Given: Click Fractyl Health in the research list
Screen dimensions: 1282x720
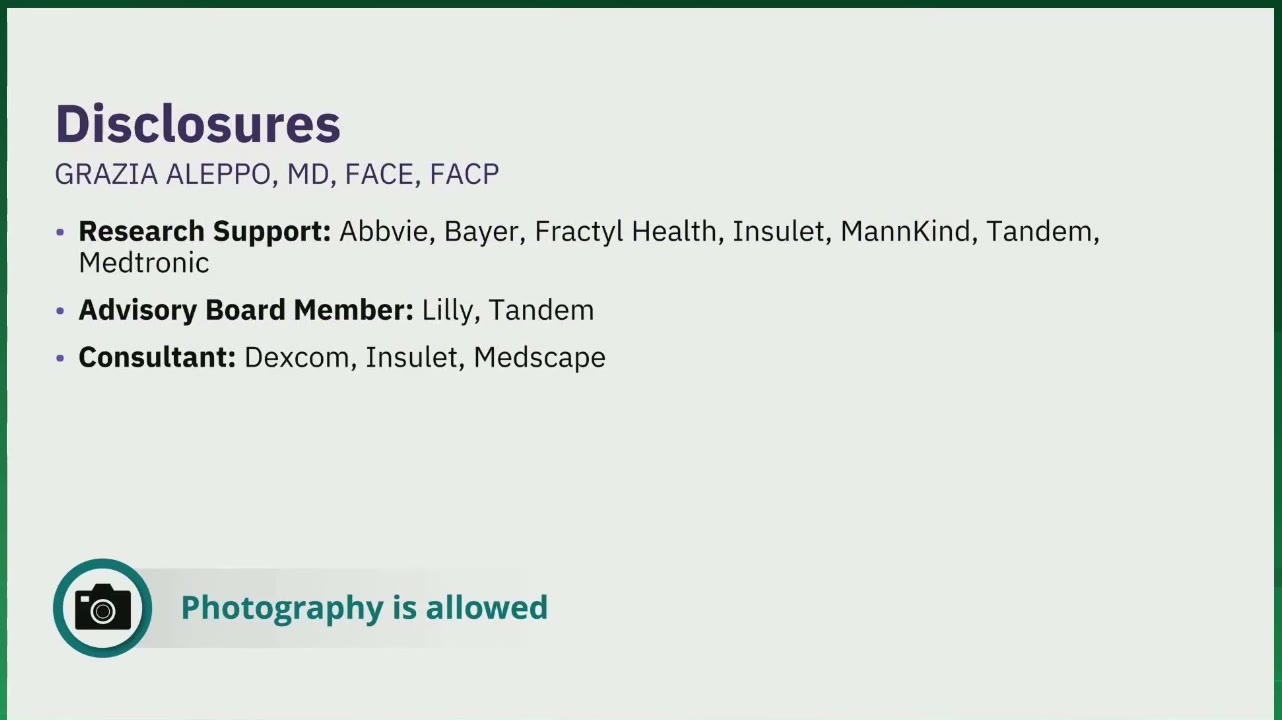Looking at the screenshot, I should 625,232.
